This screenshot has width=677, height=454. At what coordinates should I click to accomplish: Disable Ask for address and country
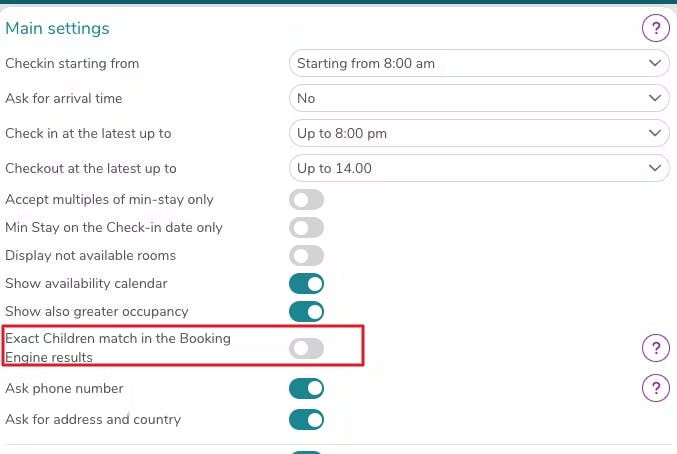tap(307, 420)
